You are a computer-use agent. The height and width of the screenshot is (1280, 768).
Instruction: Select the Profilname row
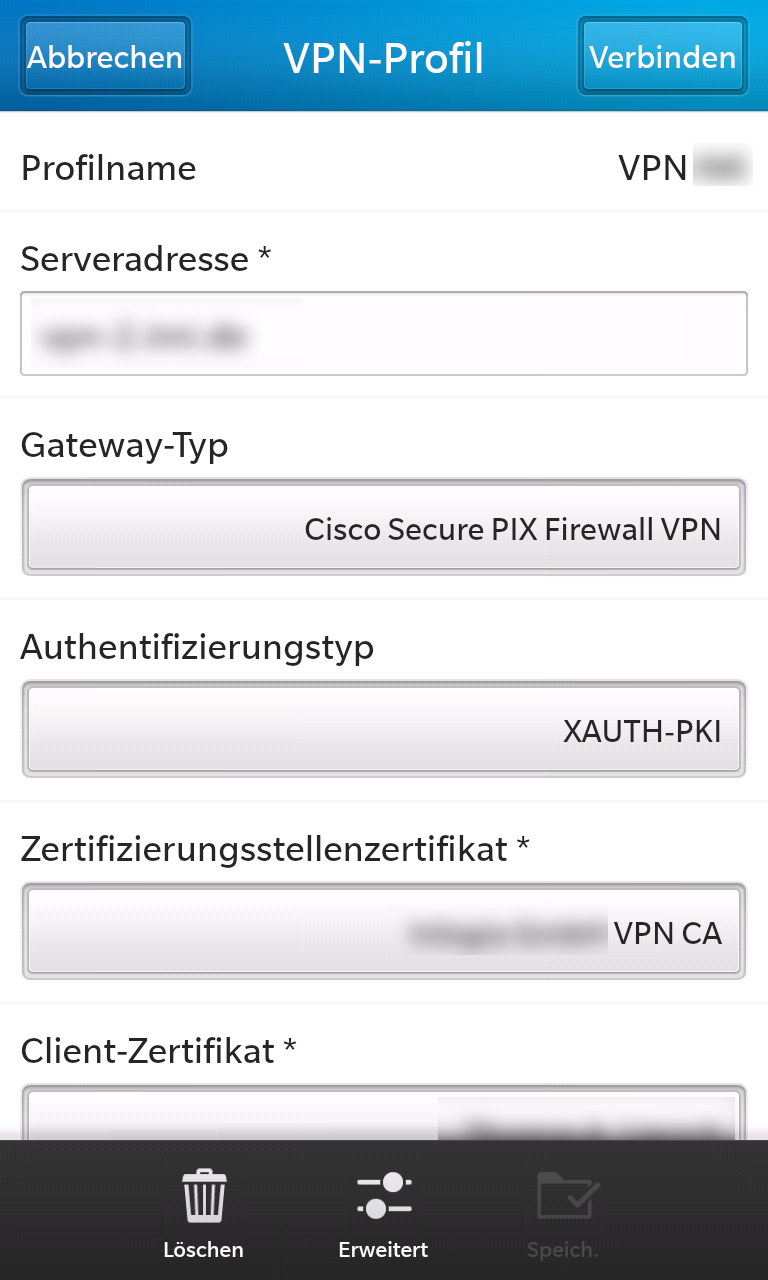click(384, 167)
